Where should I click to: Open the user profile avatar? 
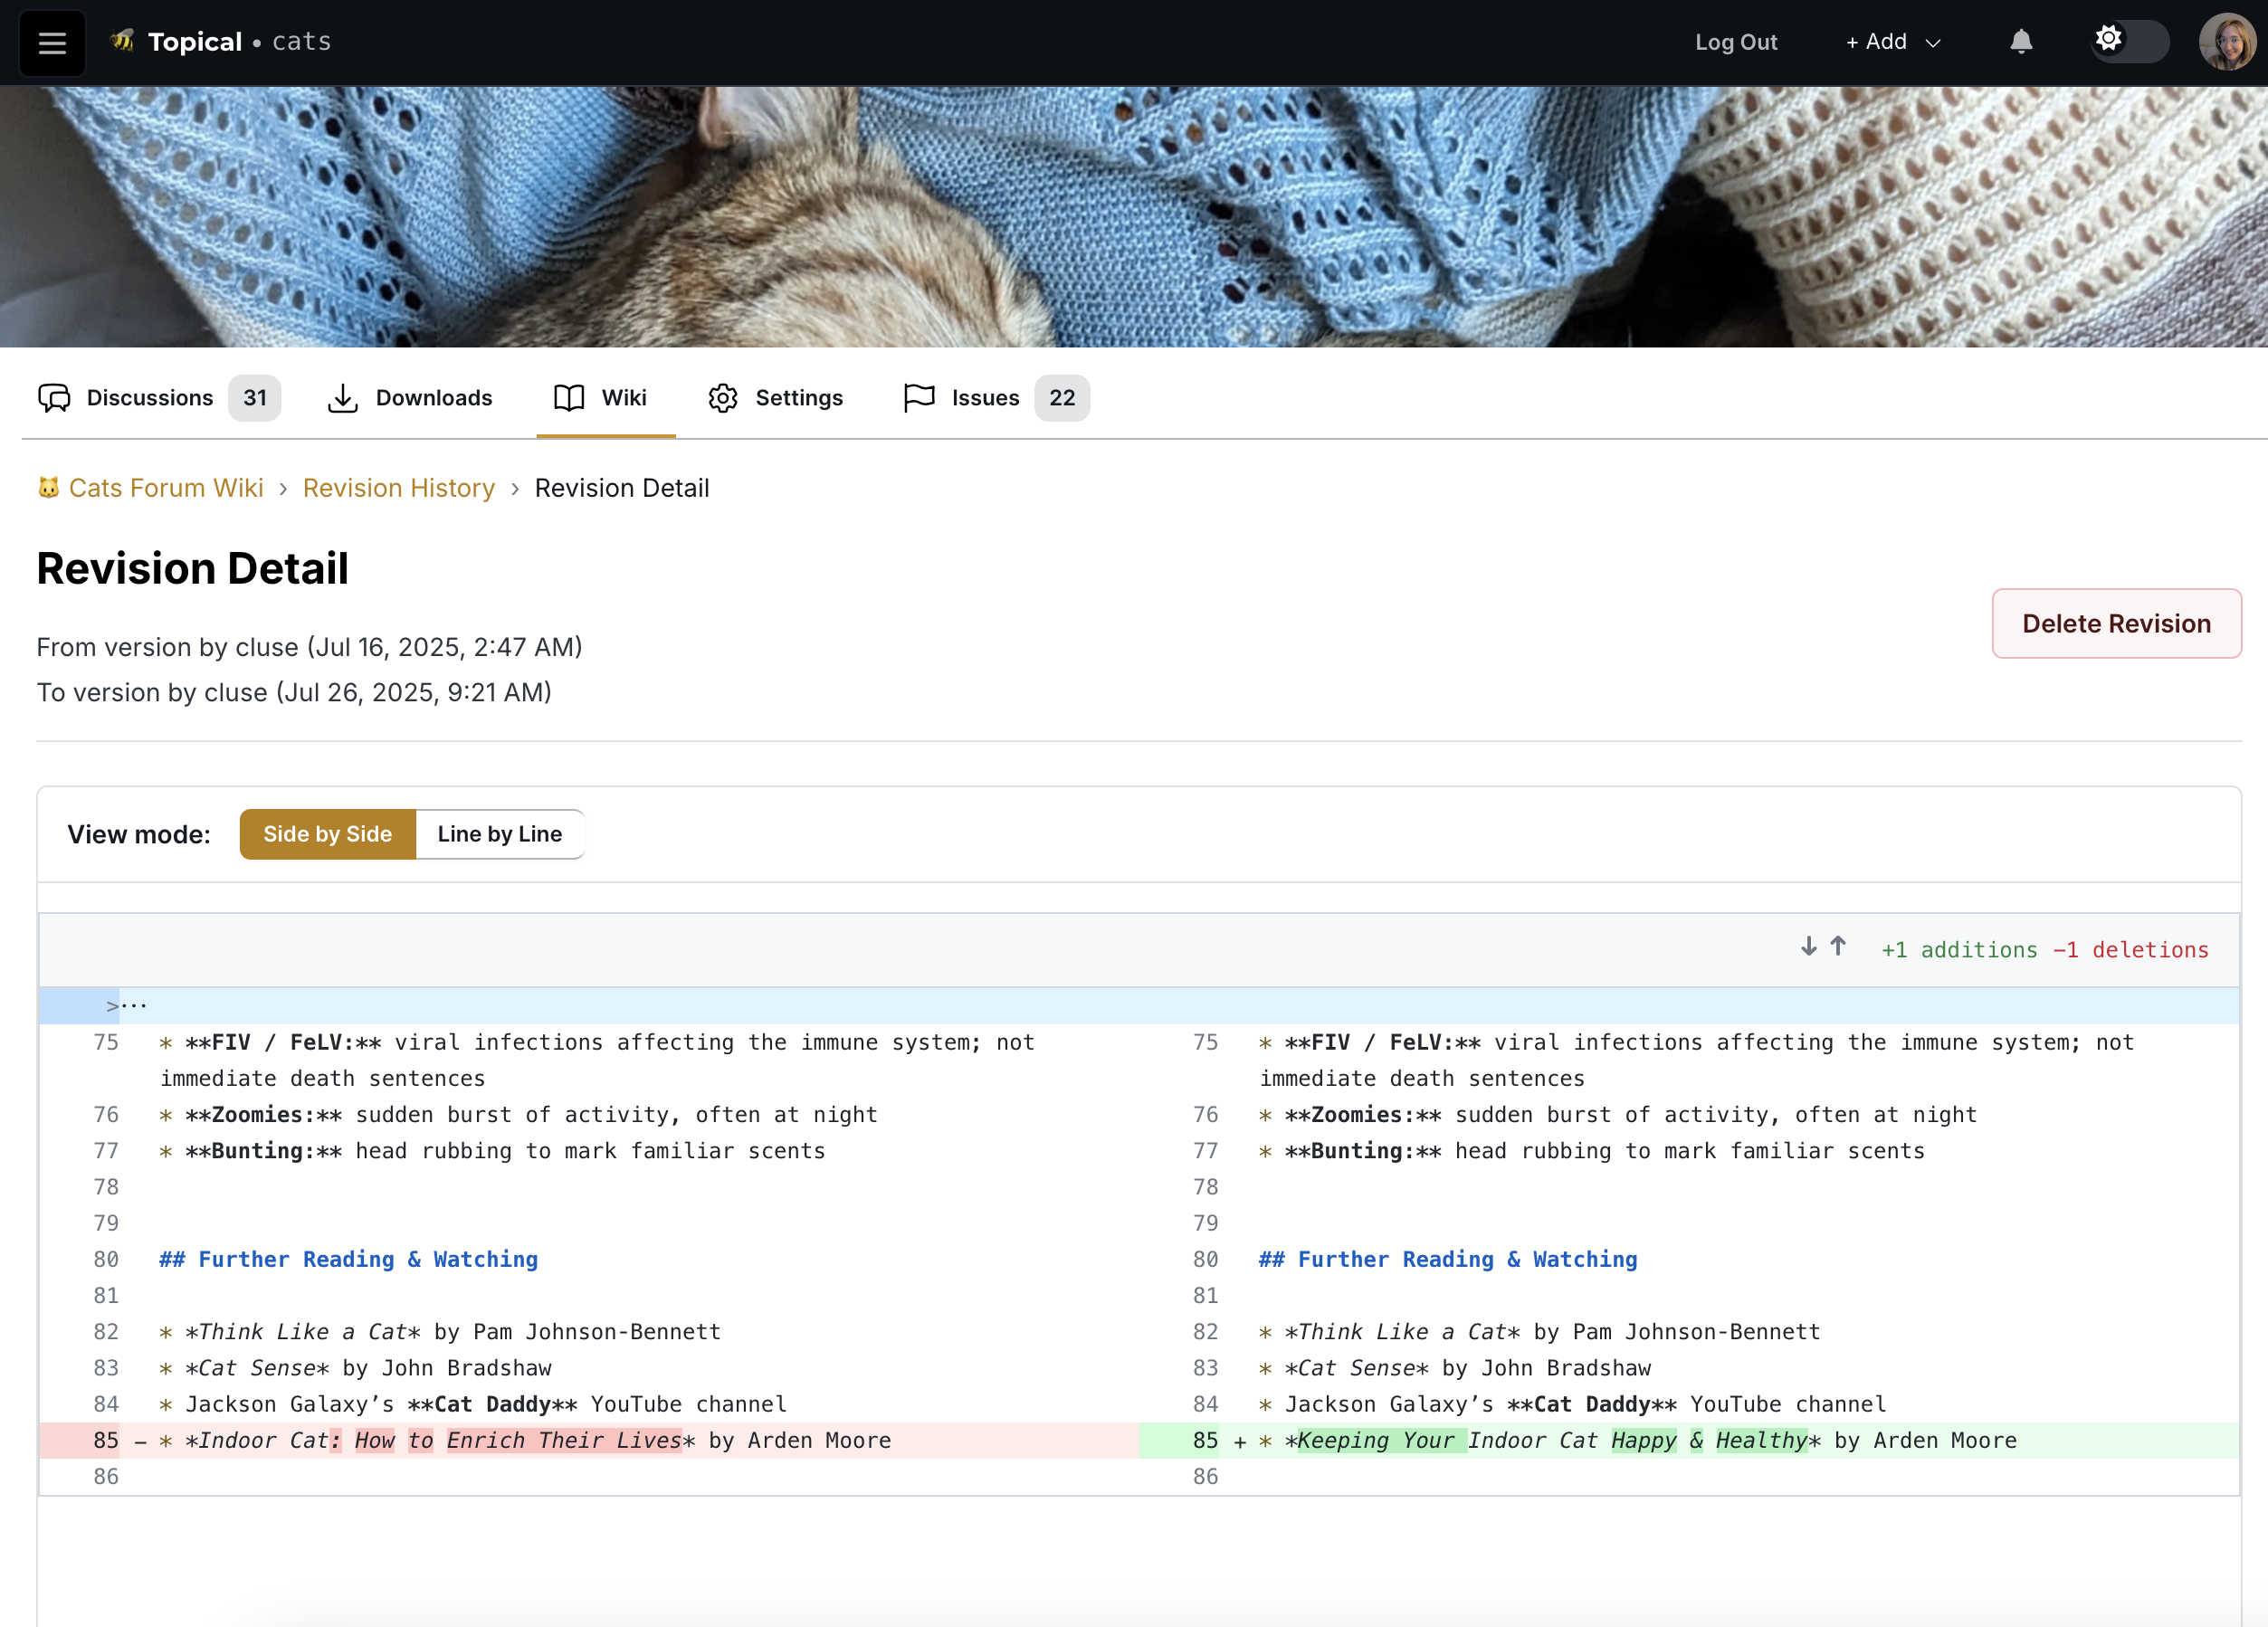coord(2226,42)
